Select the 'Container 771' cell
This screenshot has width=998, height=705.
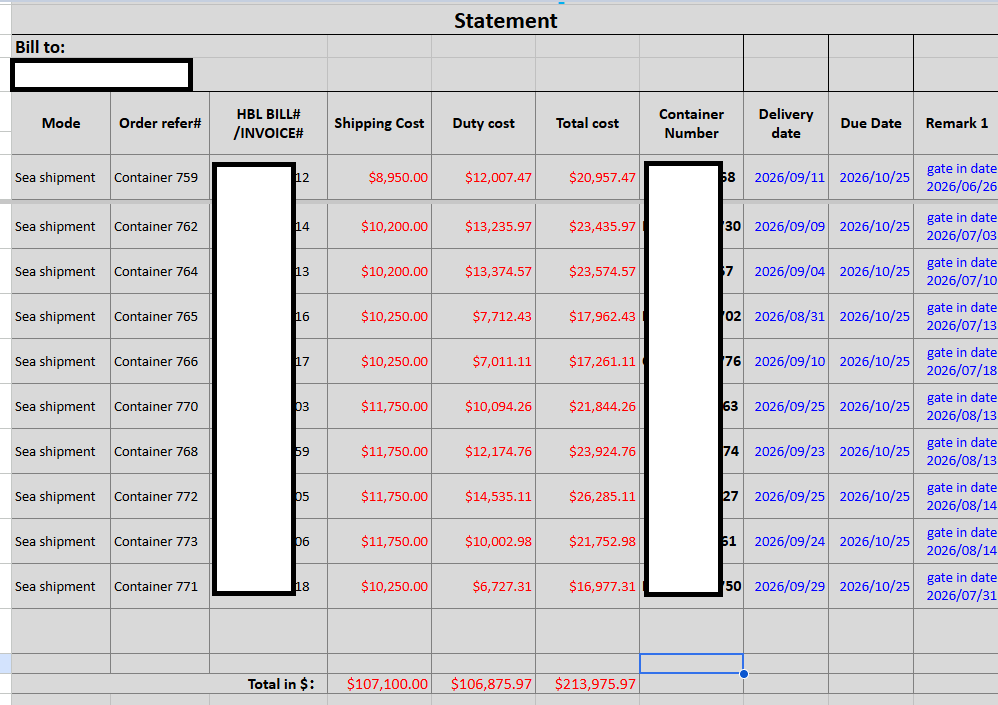[x=160, y=587]
